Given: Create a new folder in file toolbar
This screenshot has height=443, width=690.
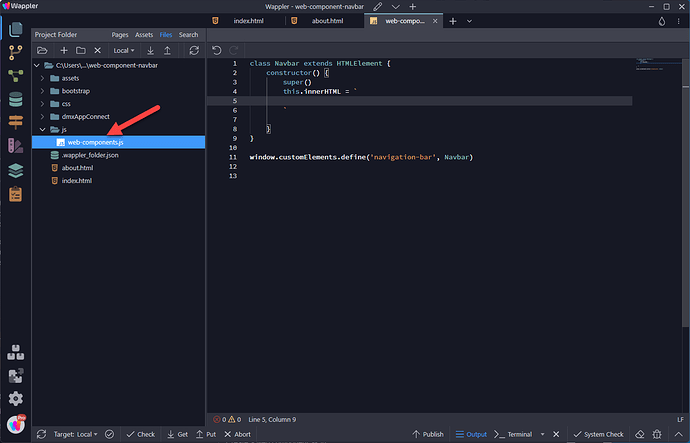Looking at the screenshot, I should (81, 51).
